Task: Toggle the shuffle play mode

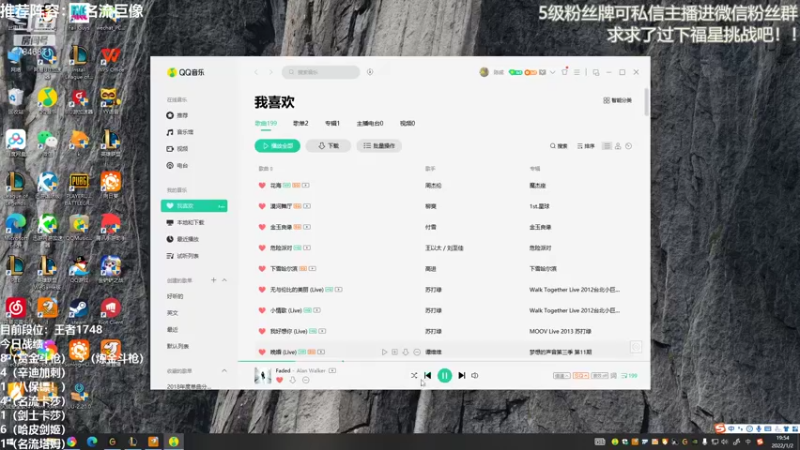Action: tap(414, 376)
